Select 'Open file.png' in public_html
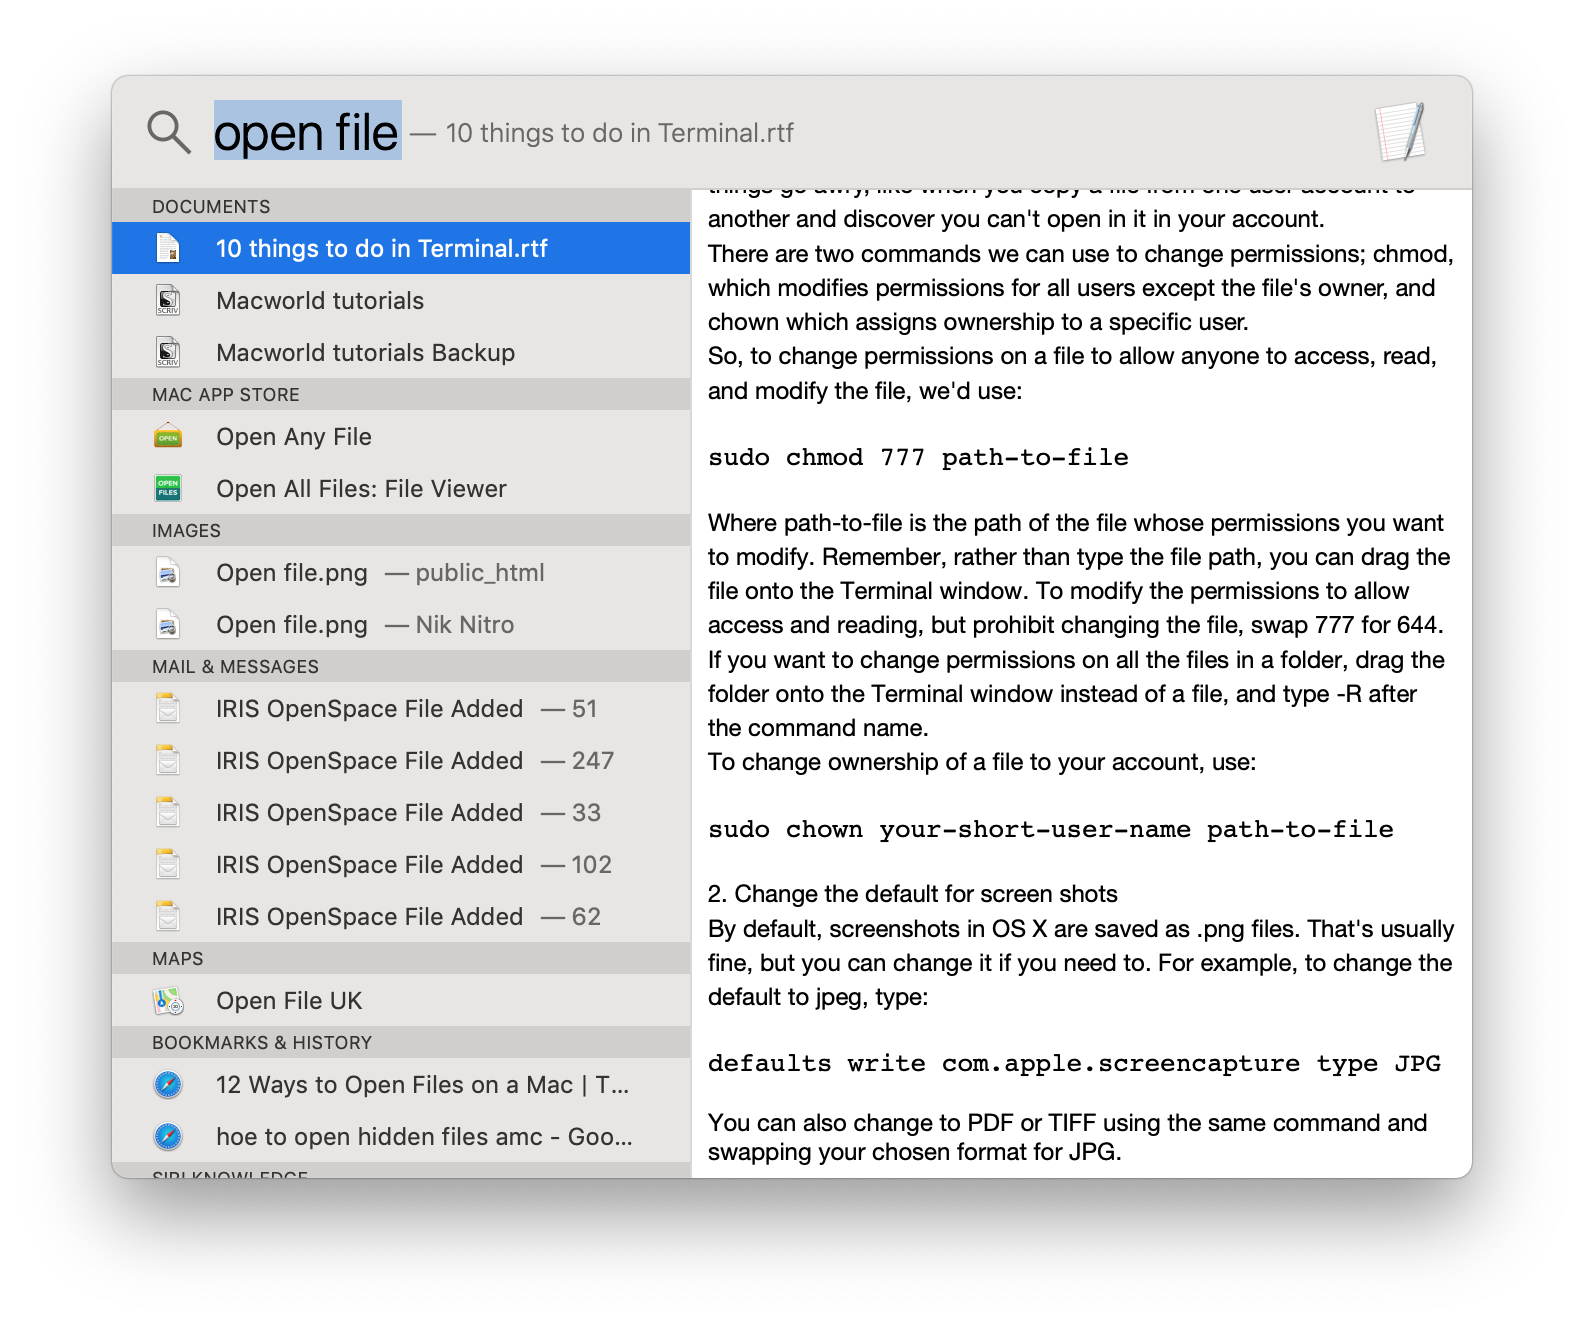 click(401, 572)
